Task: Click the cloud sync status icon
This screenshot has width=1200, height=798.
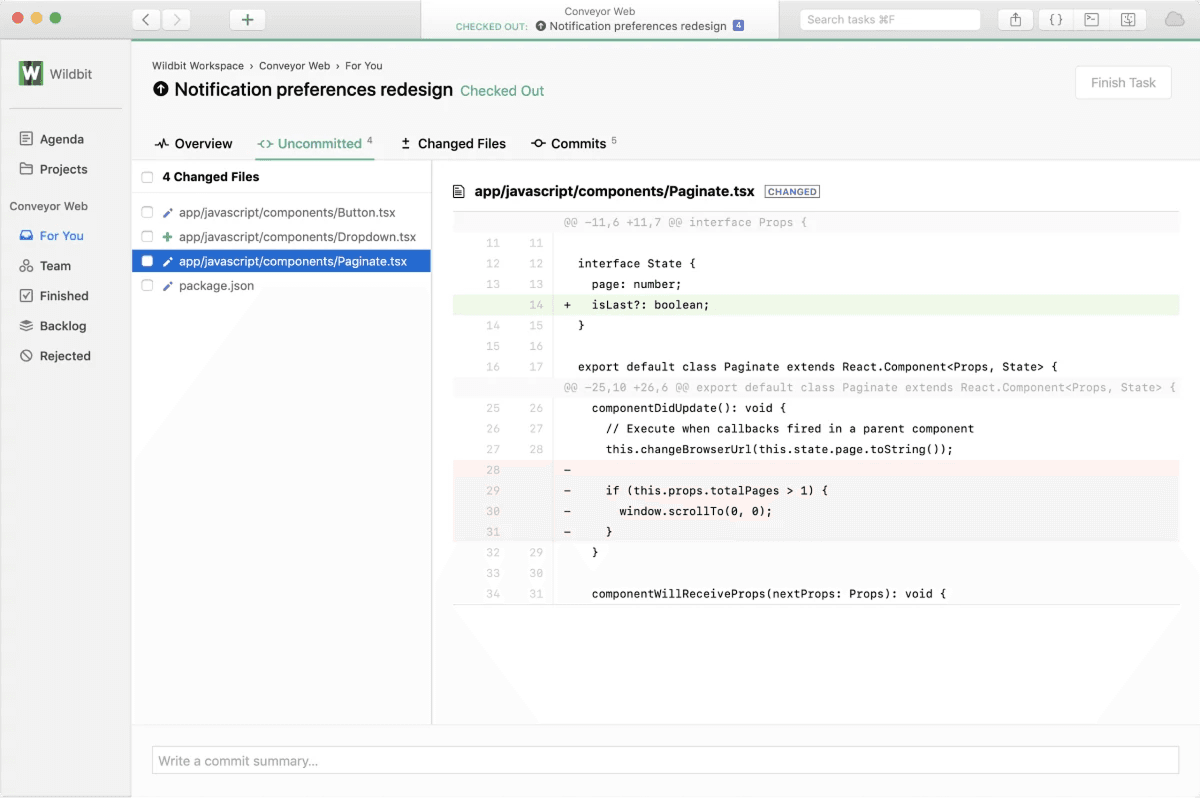Action: [1175, 19]
